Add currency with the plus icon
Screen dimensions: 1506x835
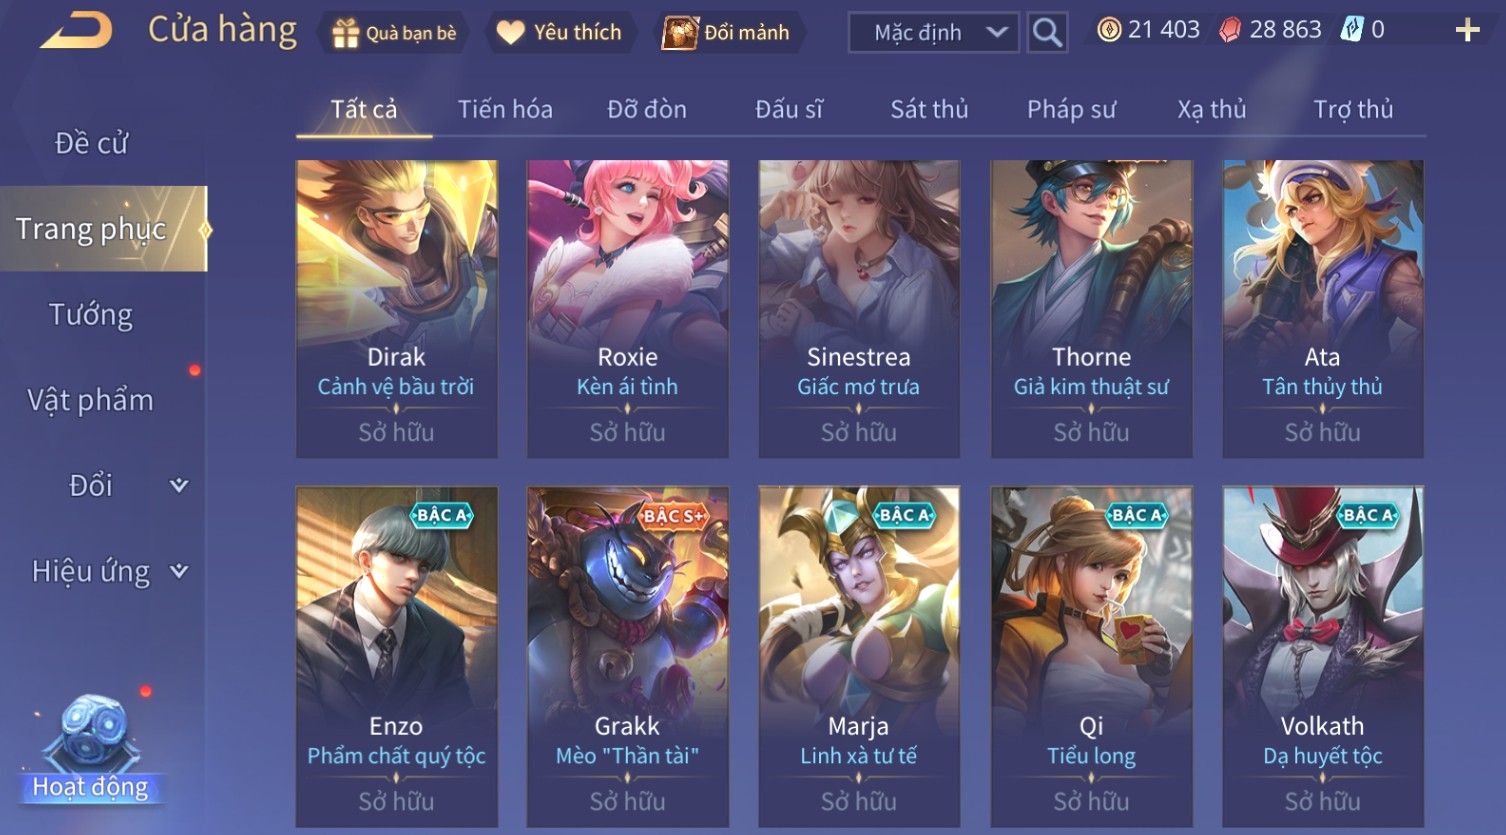(1467, 30)
